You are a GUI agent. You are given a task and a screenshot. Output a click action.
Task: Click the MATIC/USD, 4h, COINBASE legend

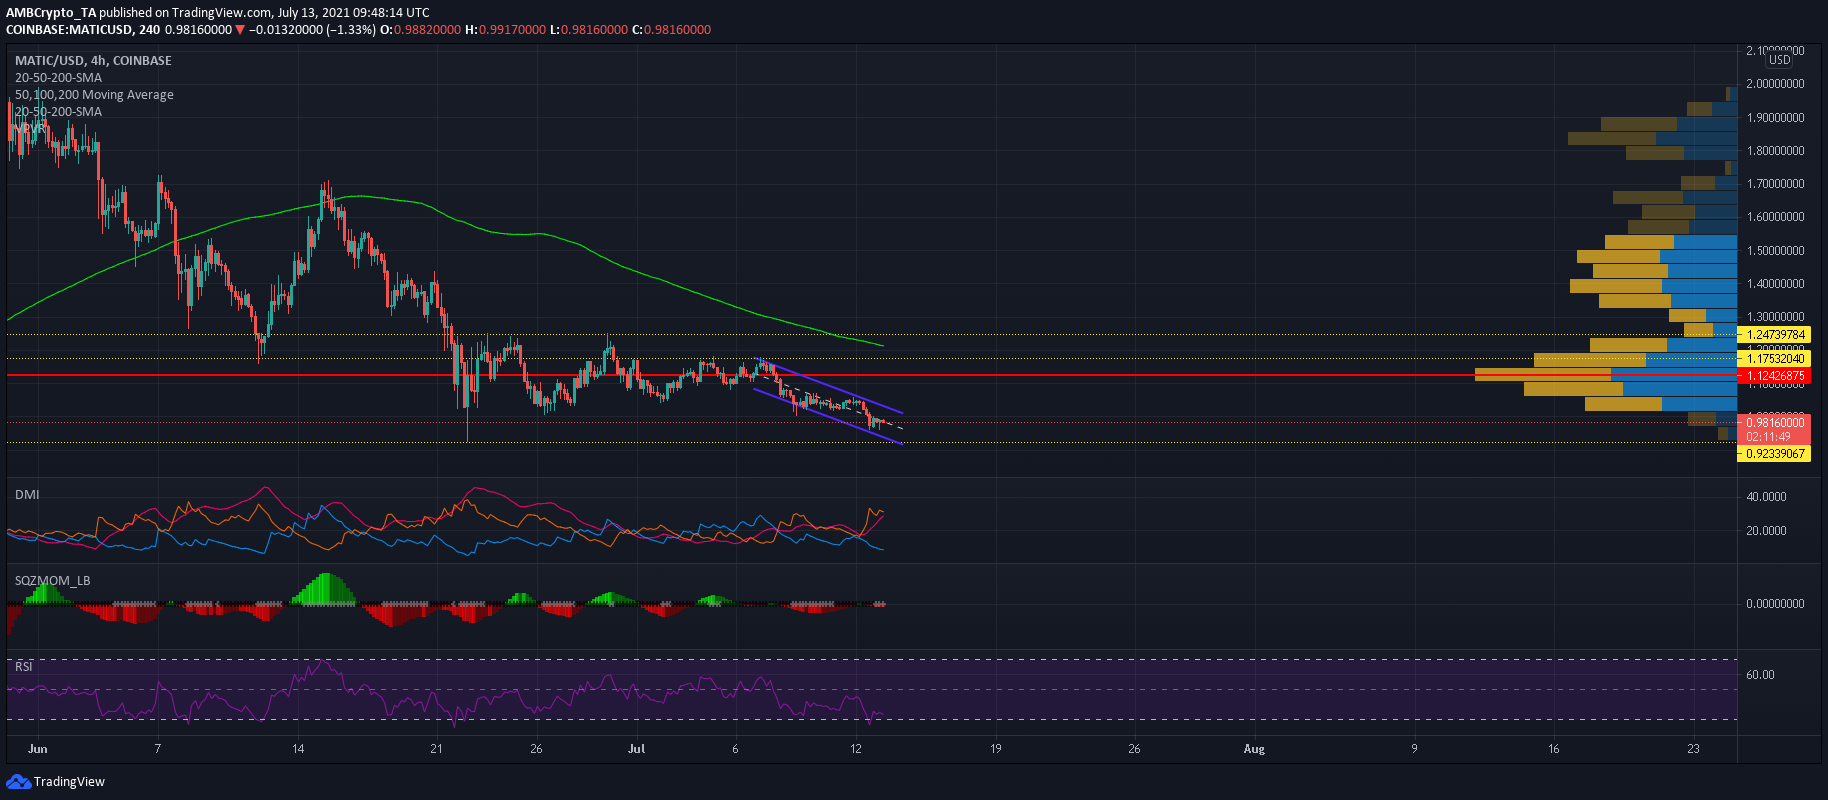(x=93, y=60)
